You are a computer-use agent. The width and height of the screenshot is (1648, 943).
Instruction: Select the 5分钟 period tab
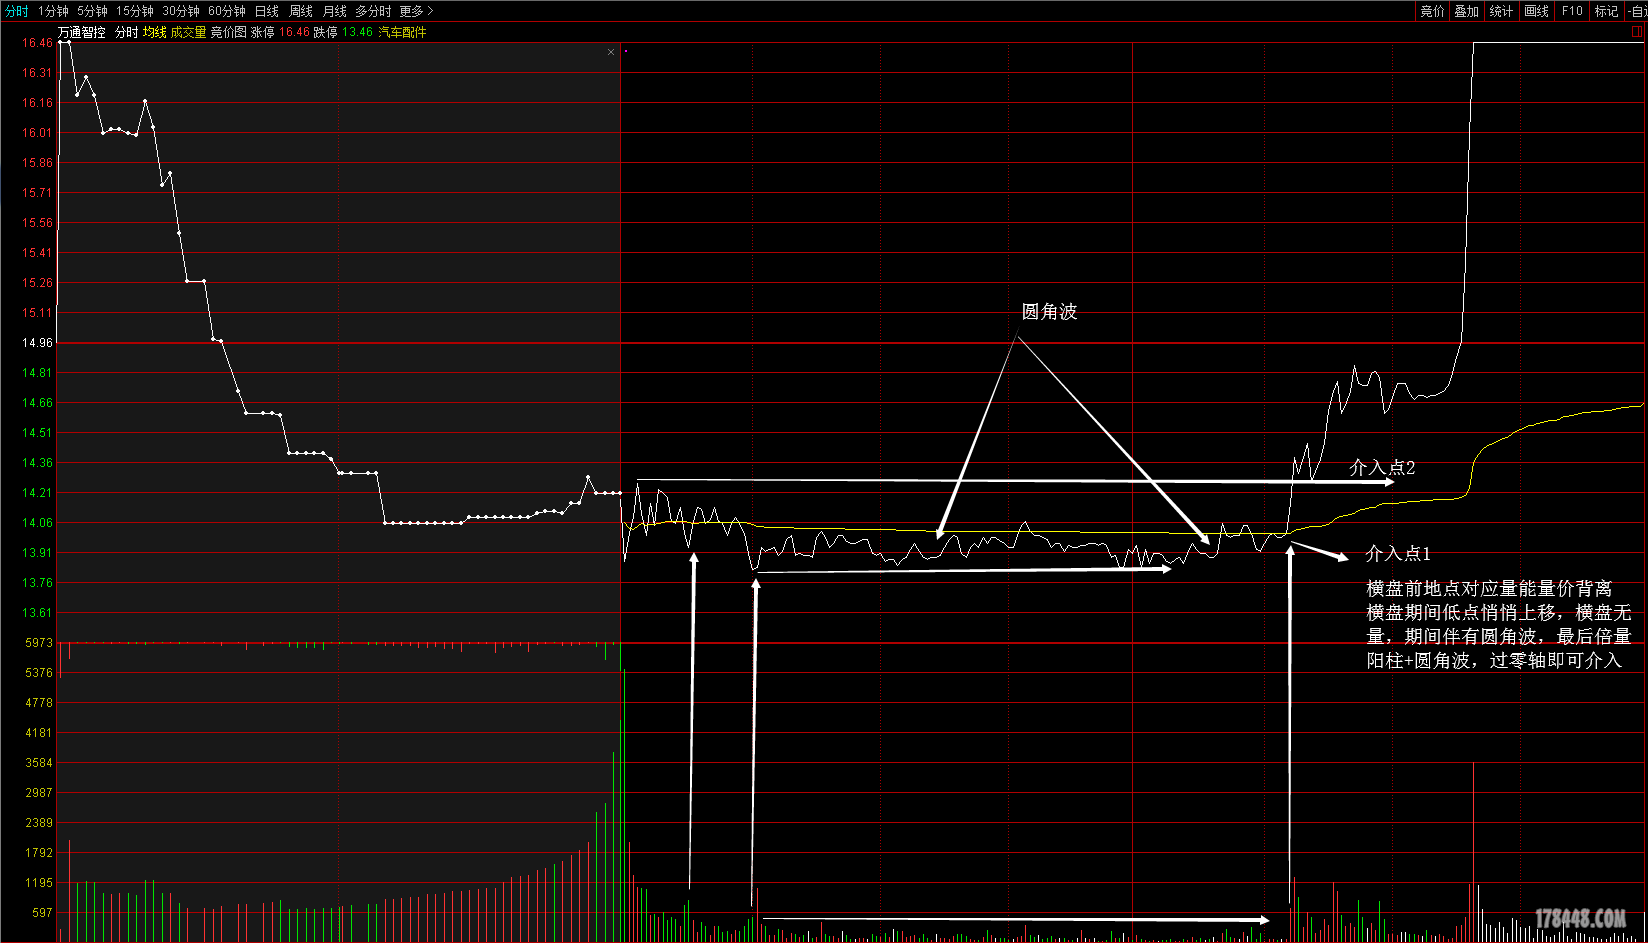92,11
